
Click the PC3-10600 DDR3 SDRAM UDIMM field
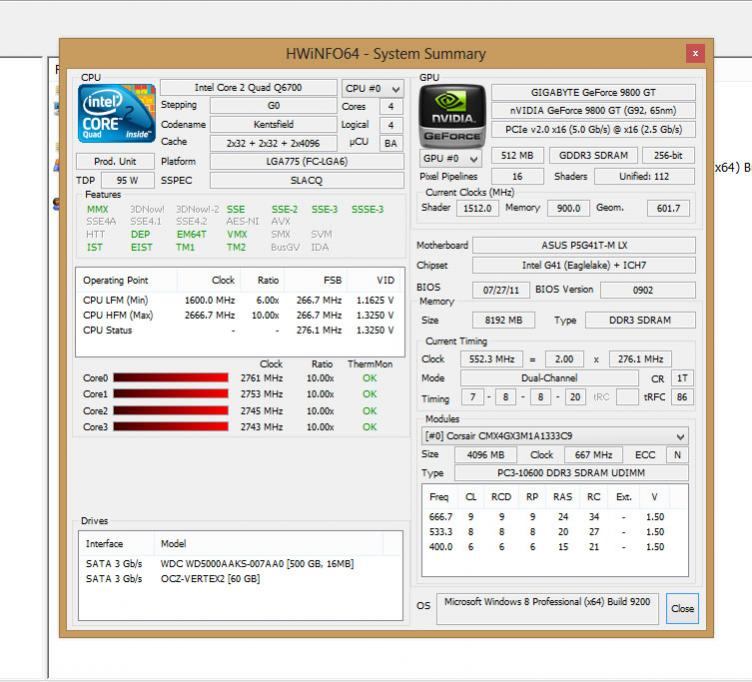(571, 473)
